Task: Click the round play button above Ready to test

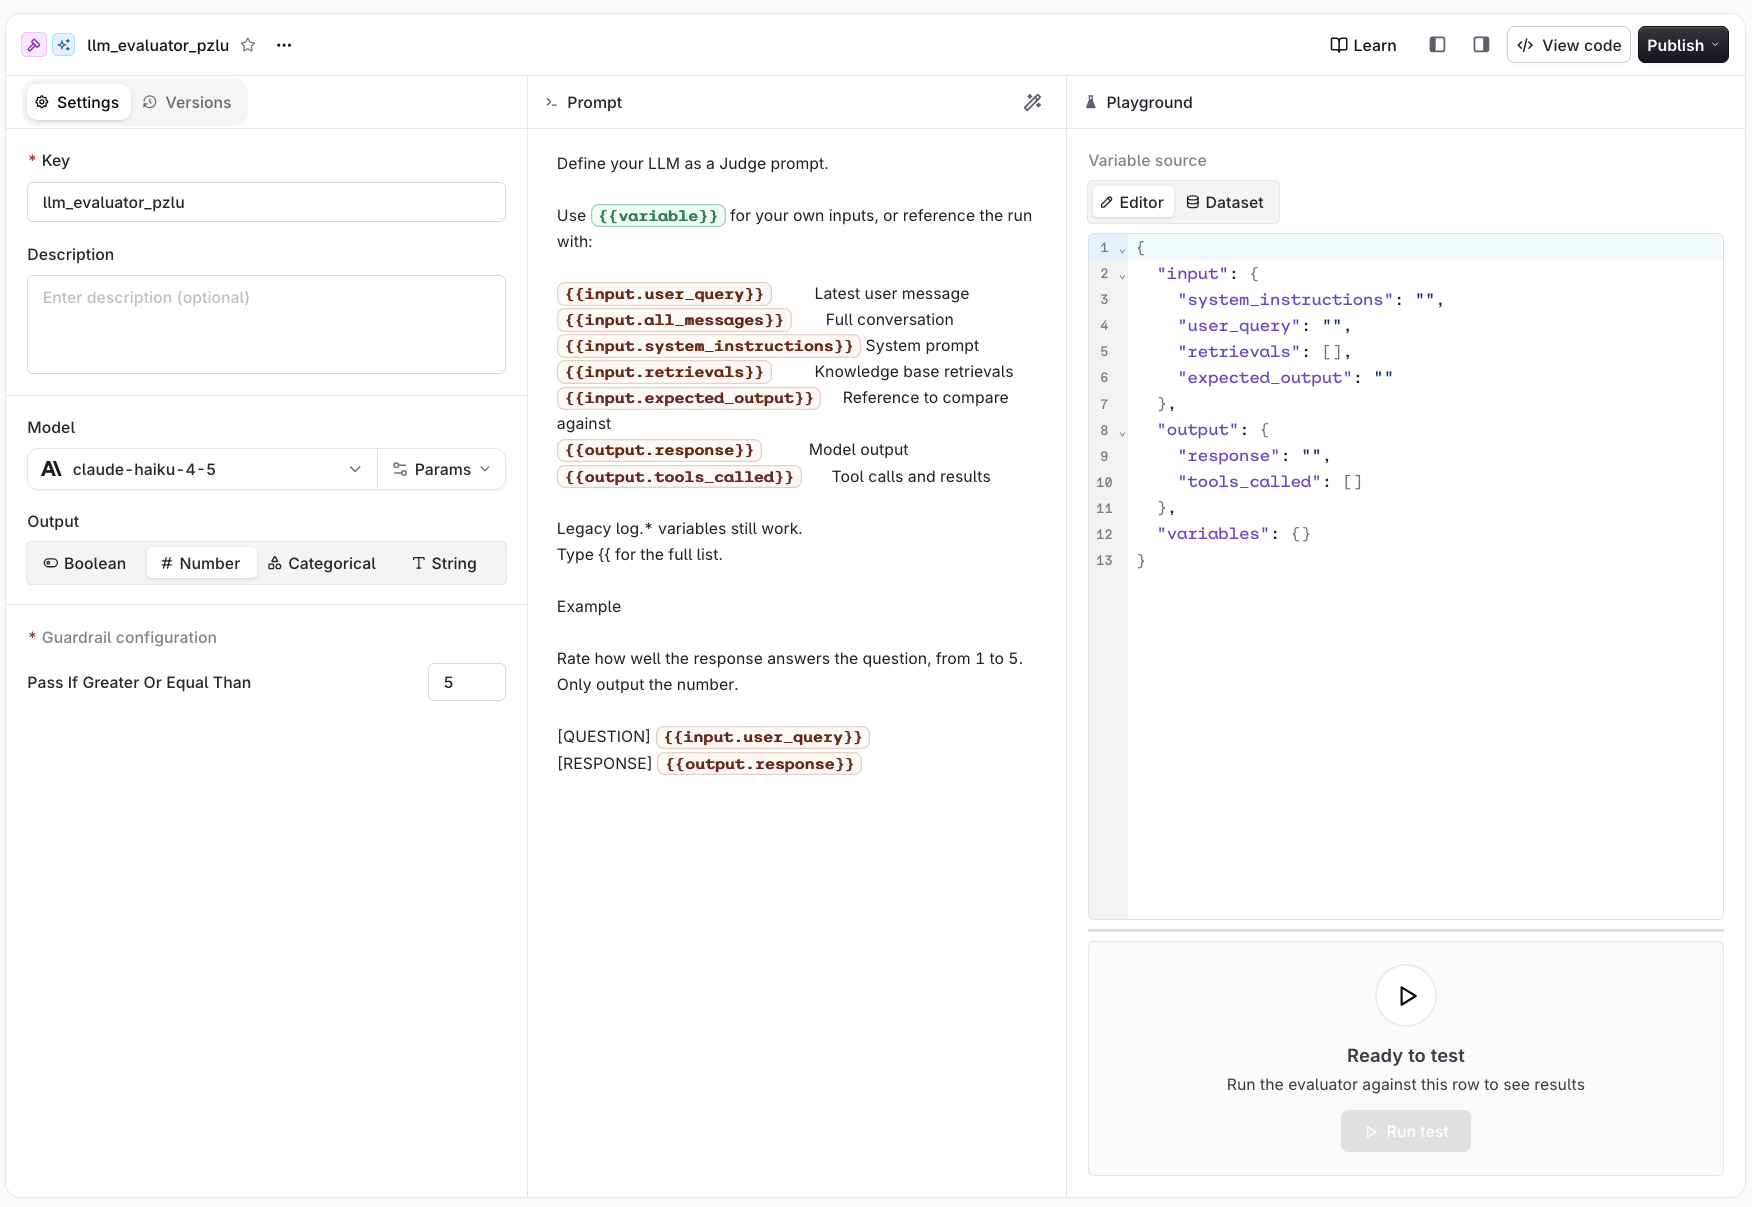Action: [1406, 995]
